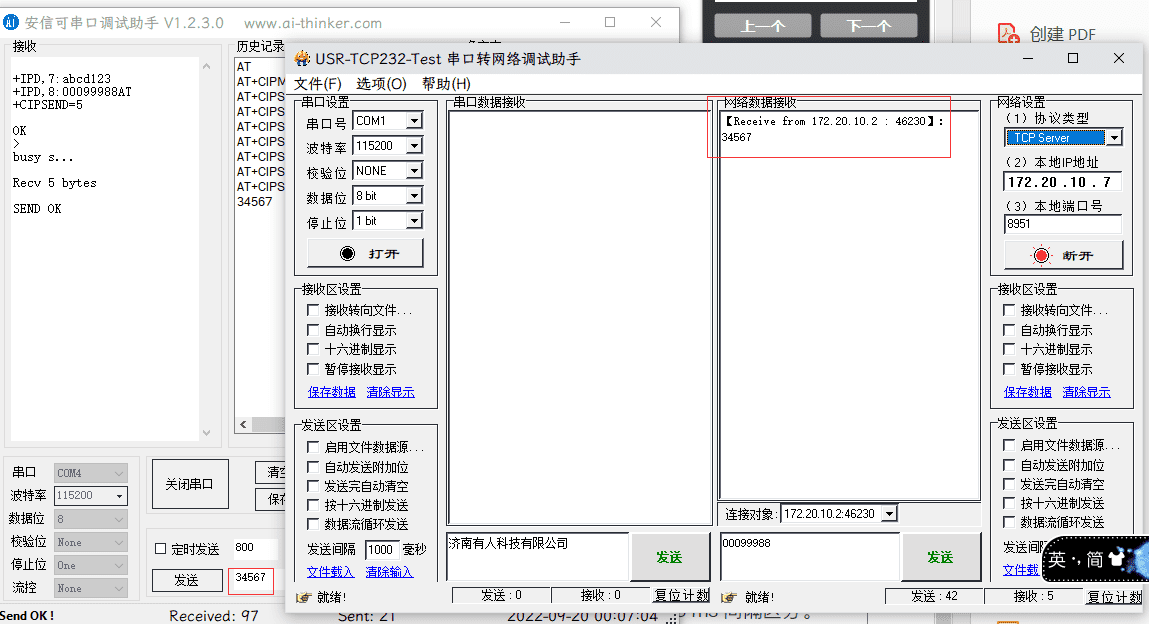The image size is (1149, 624).
Task: Click the 就绪 icon below network send box
Action: click(x=729, y=597)
